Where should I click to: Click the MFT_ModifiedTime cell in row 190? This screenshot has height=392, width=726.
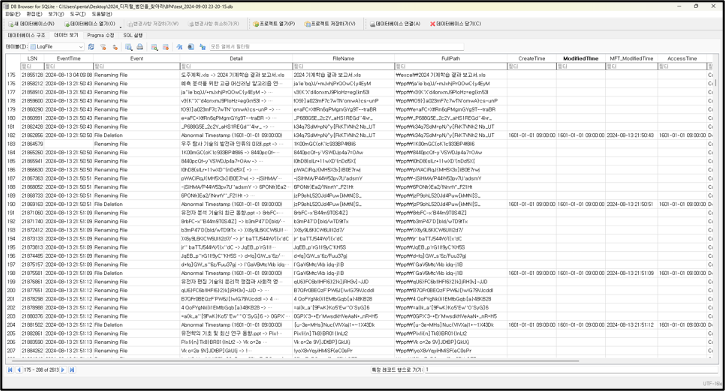(x=632, y=204)
